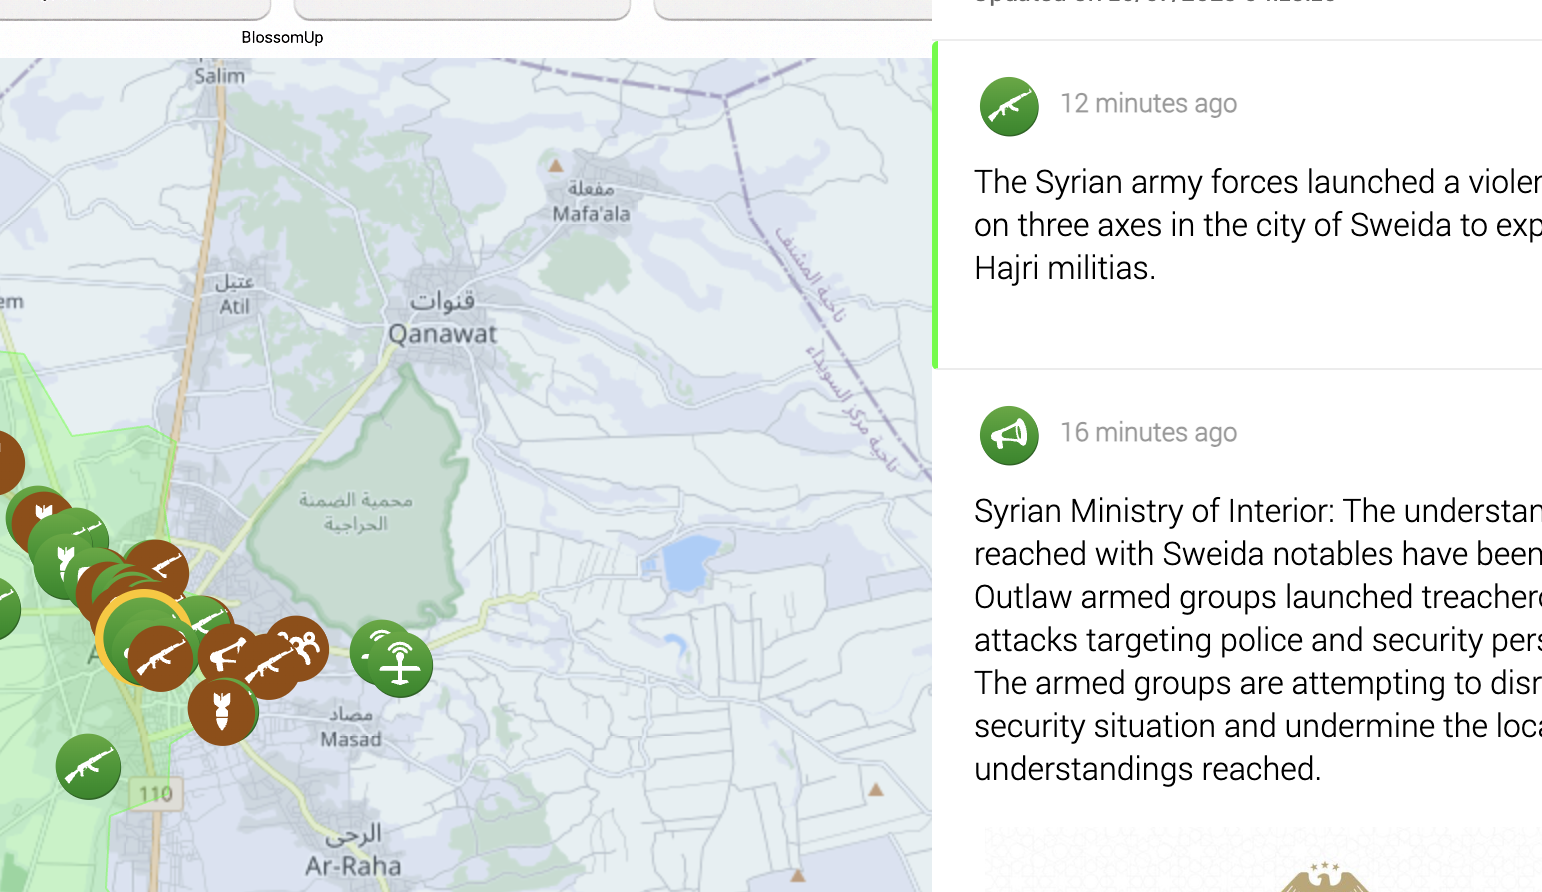Click the route 110 highway shield
Viewport: 1542px width, 892px height.
click(x=155, y=794)
